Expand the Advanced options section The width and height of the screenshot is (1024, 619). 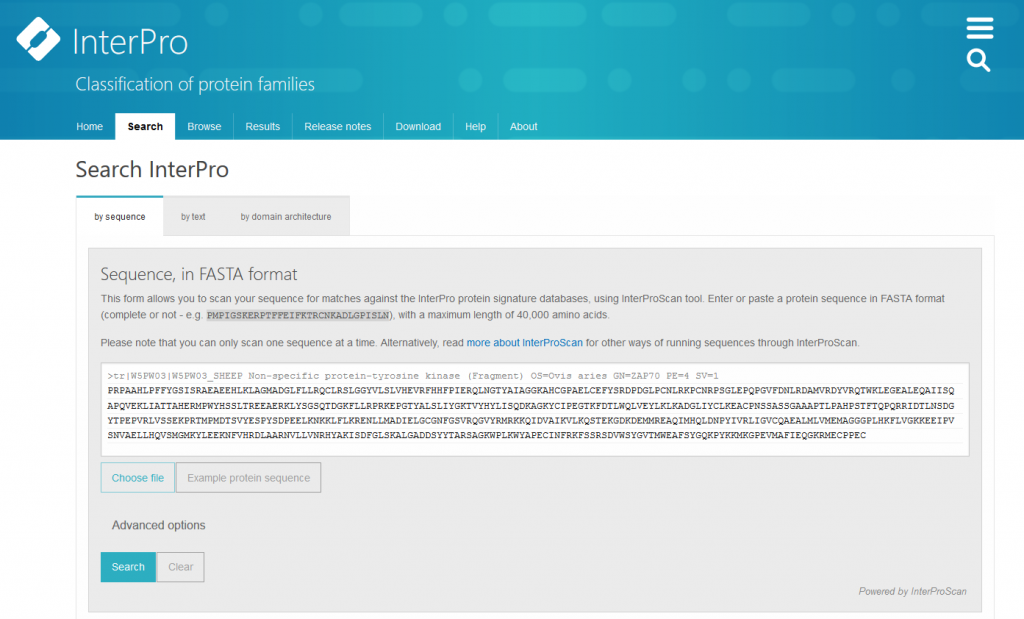click(158, 525)
